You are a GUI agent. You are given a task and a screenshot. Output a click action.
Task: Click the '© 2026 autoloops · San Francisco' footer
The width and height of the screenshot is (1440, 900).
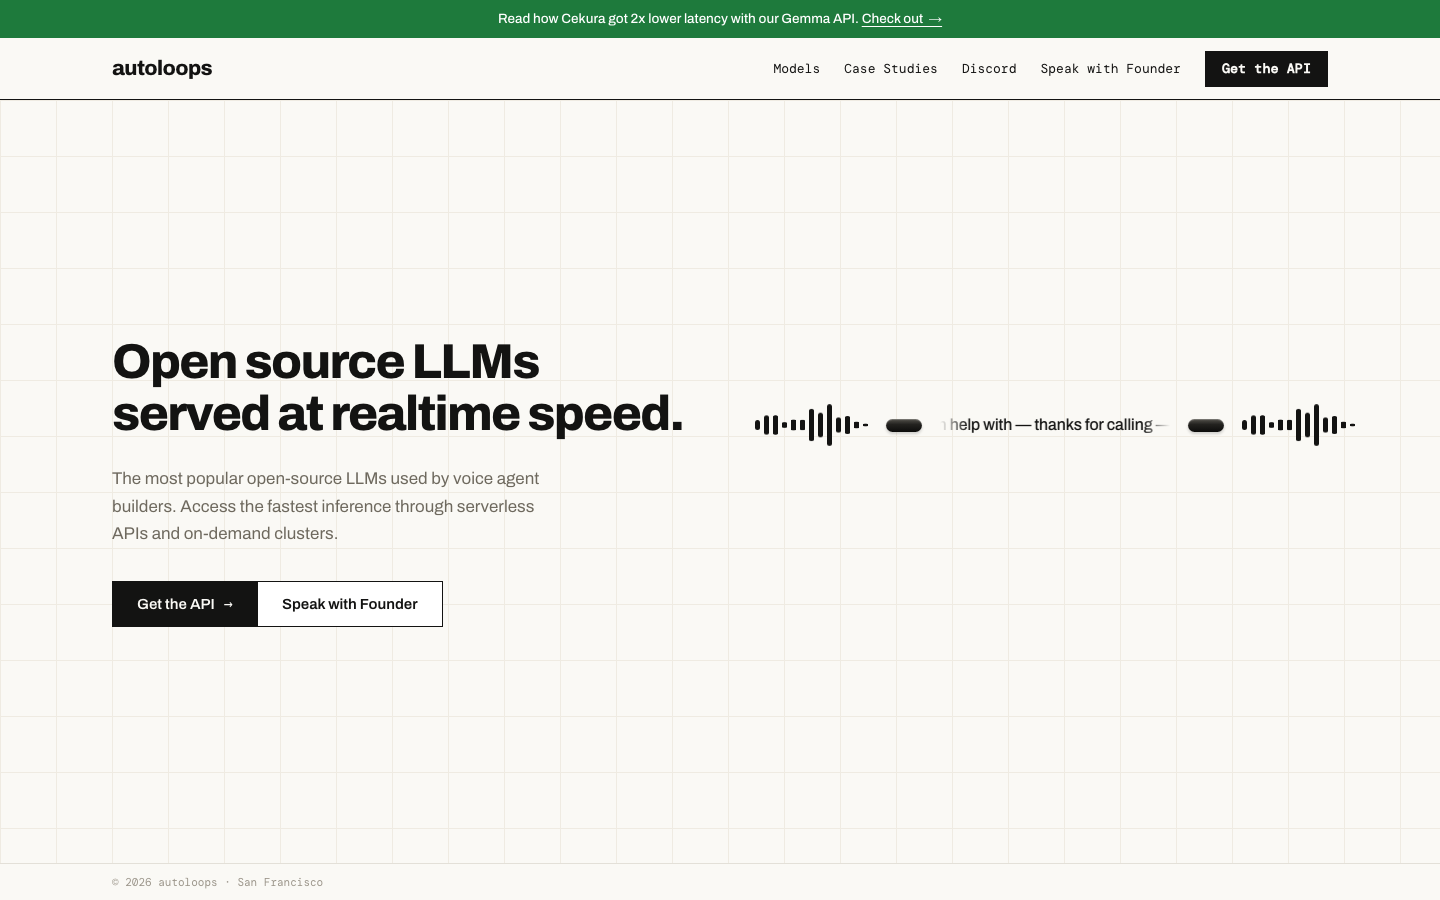pos(217,882)
